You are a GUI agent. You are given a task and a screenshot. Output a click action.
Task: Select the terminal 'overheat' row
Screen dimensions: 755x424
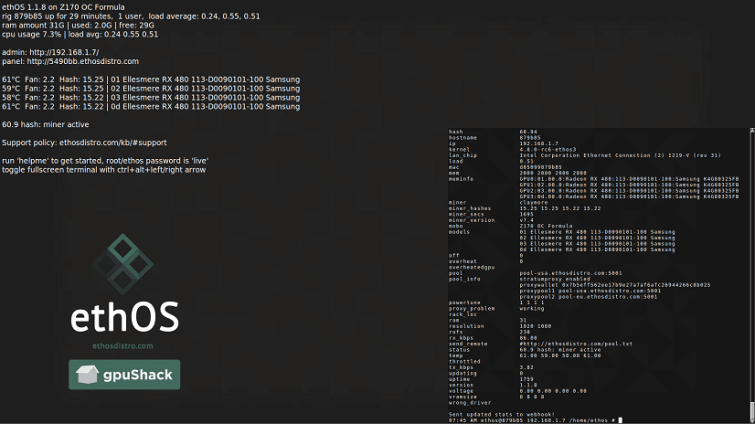[486, 261]
